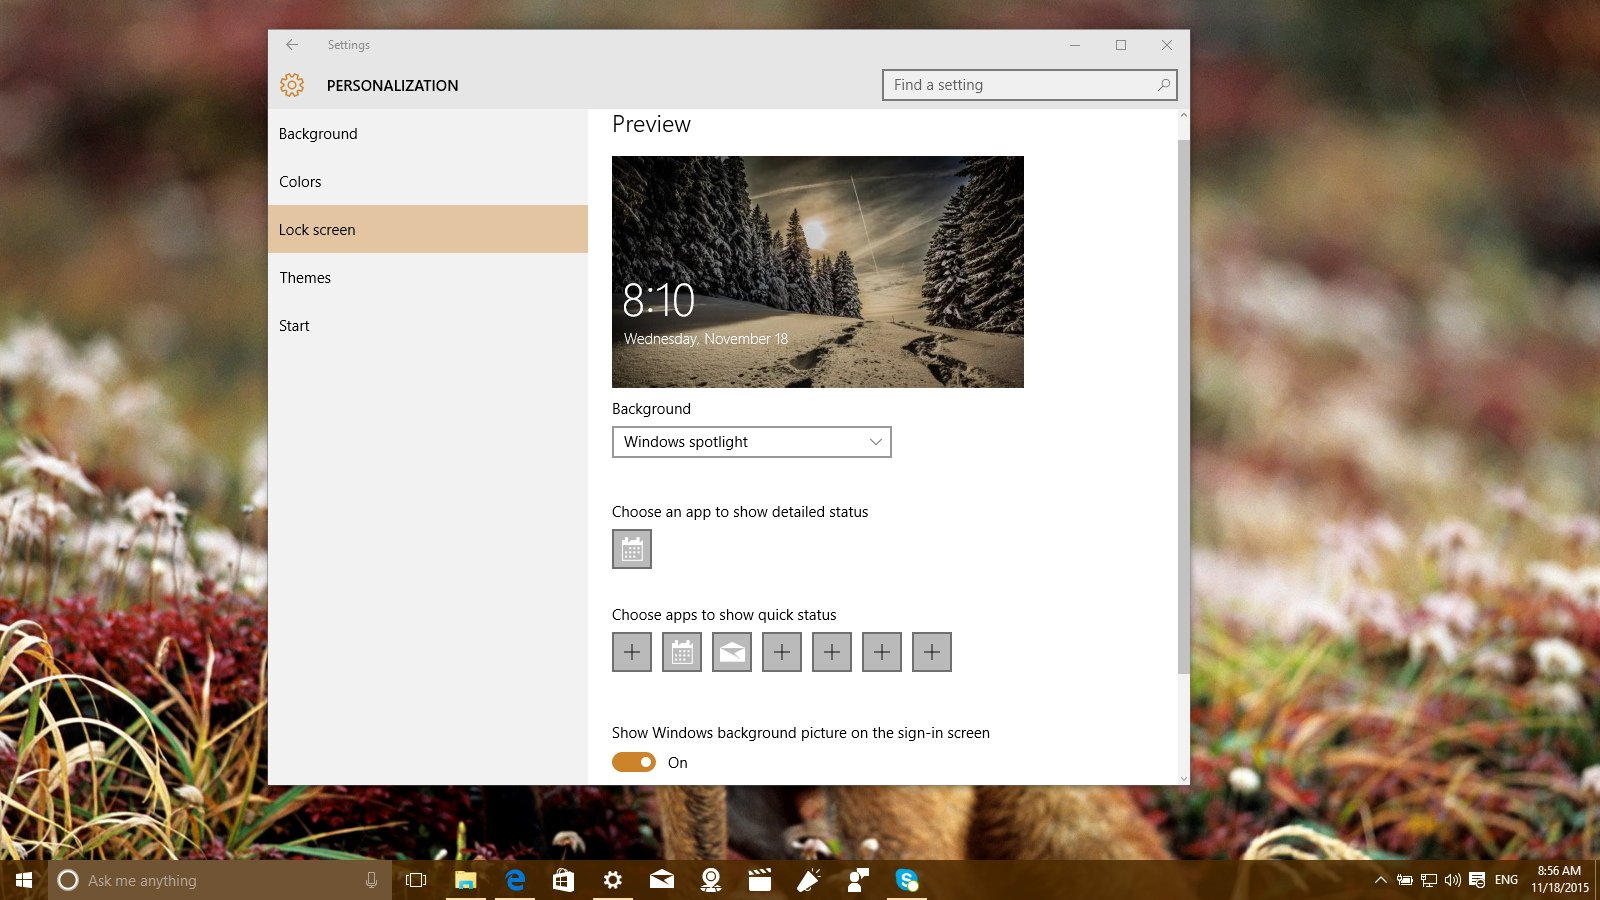The width and height of the screenshot is (1600, 900).
Task: Turn off Windows background picture on sign-in screen
Action: (634, 762)
